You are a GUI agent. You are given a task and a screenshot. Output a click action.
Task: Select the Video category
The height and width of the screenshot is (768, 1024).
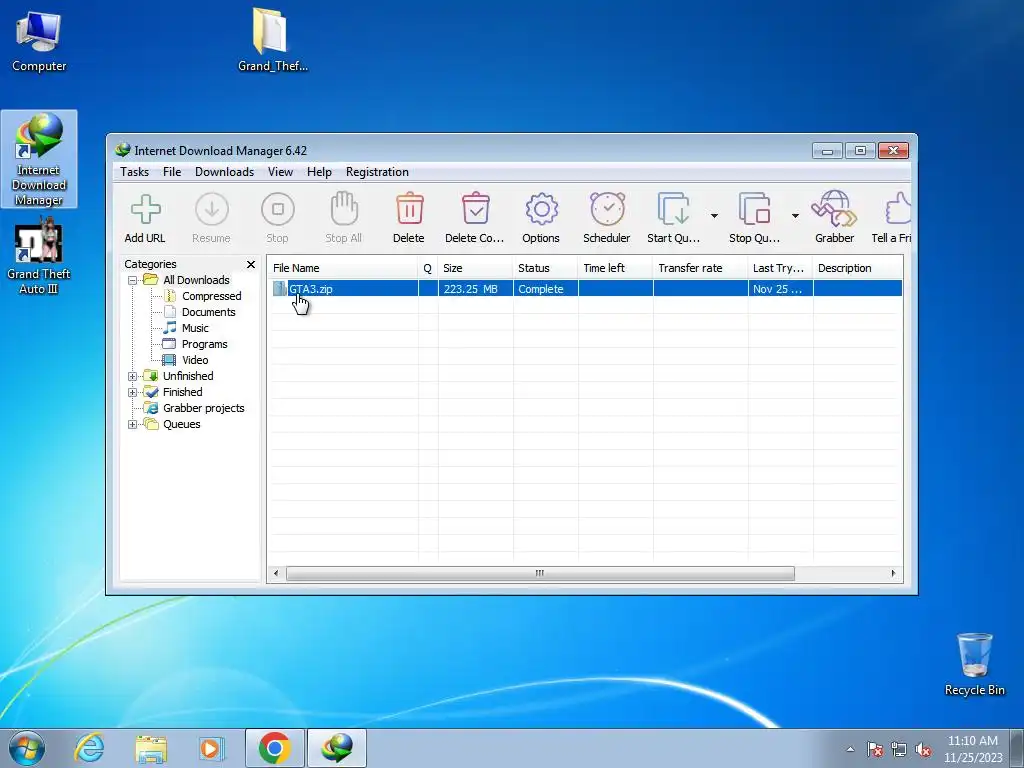195,360
